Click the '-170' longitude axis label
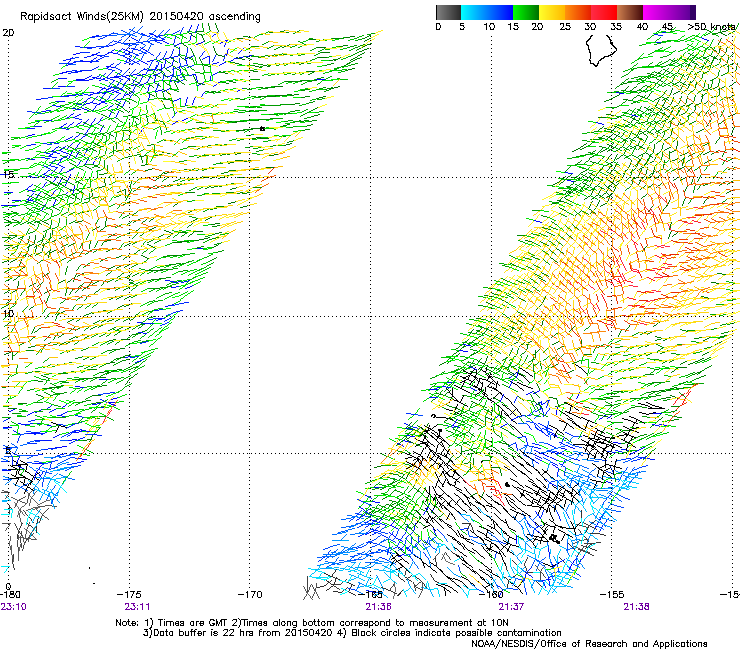740x650 pixels. [250, 595]
